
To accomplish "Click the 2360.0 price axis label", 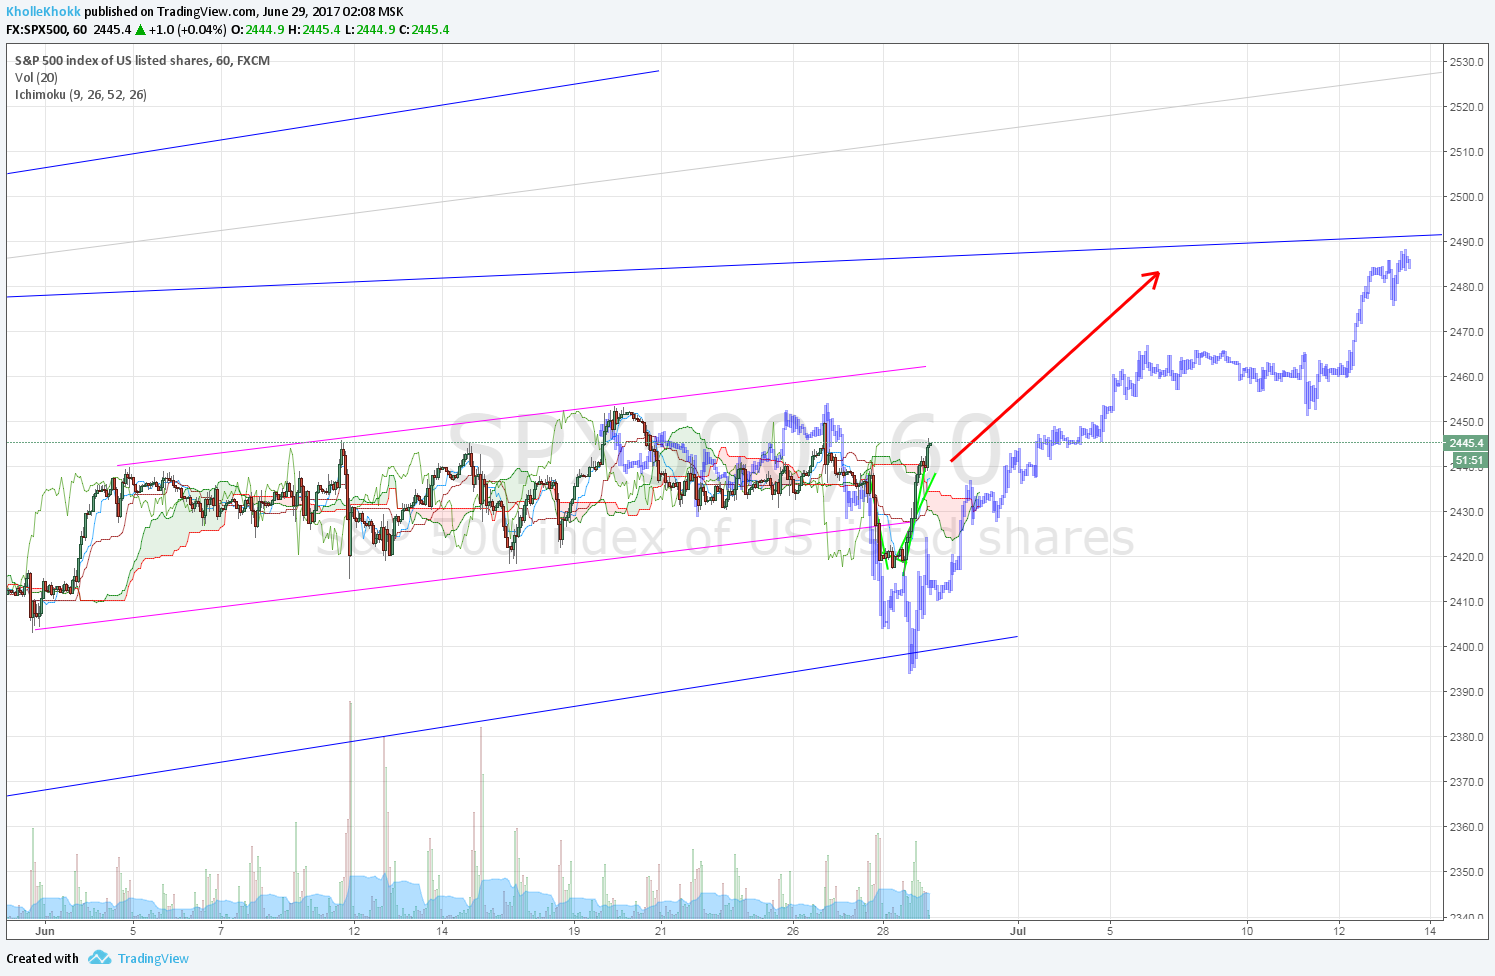I will click(x=1466, y=827).
